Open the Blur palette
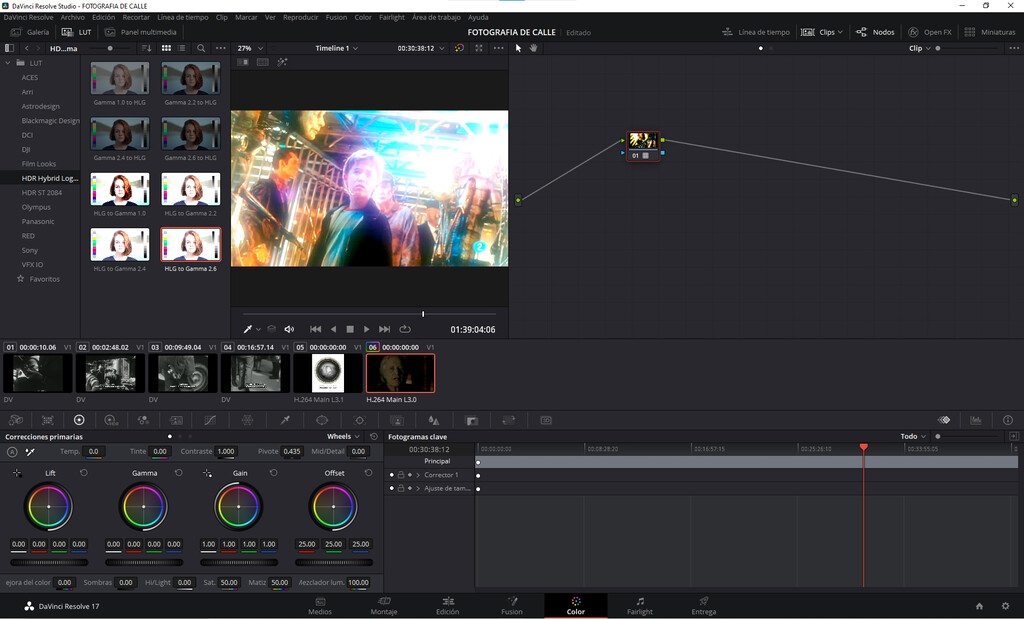The image size is (1024, 619). click(432, 420)
